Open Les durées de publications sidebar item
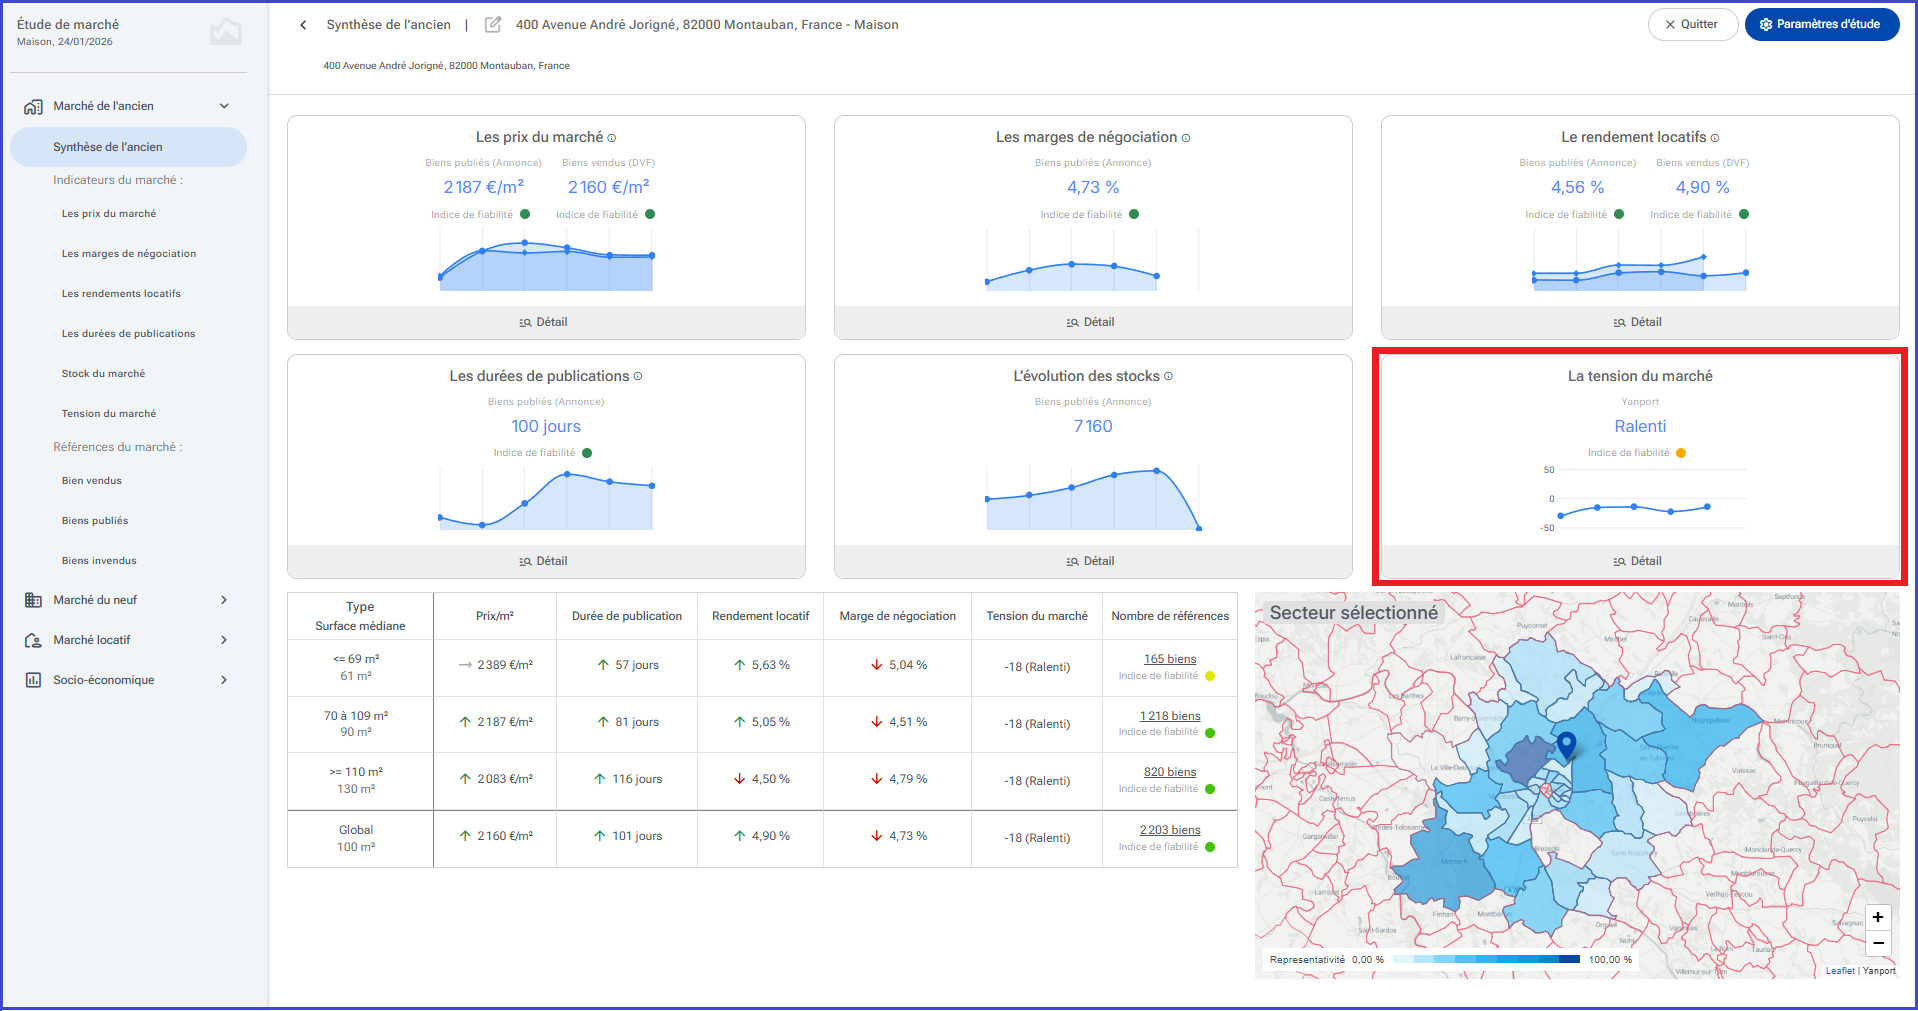Image resolution: width=1918 pixels, height=1011 pixels. (x=128, y=334)
